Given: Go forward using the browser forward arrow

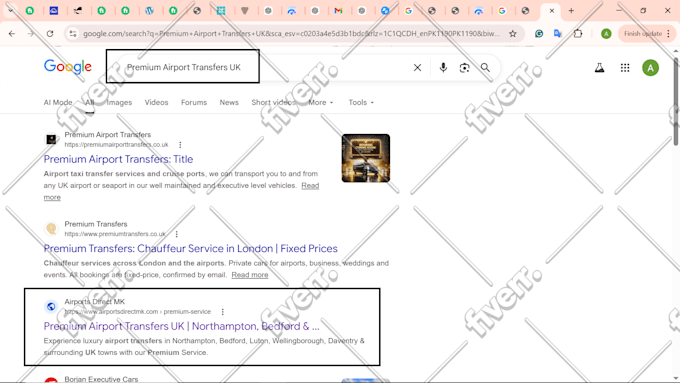Looking at the screenshot, I should point(31,33).
